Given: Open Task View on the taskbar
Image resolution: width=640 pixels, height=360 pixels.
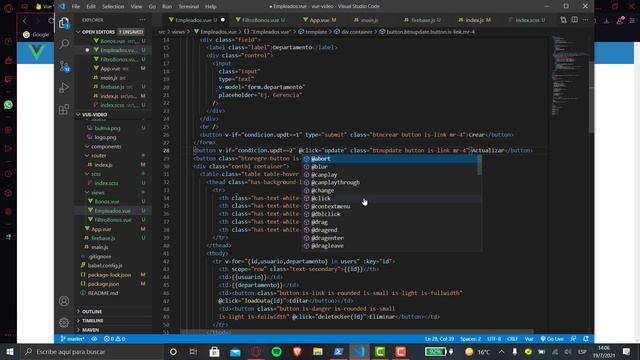Looking at the screenshot, I should click(x=193, y=351).
